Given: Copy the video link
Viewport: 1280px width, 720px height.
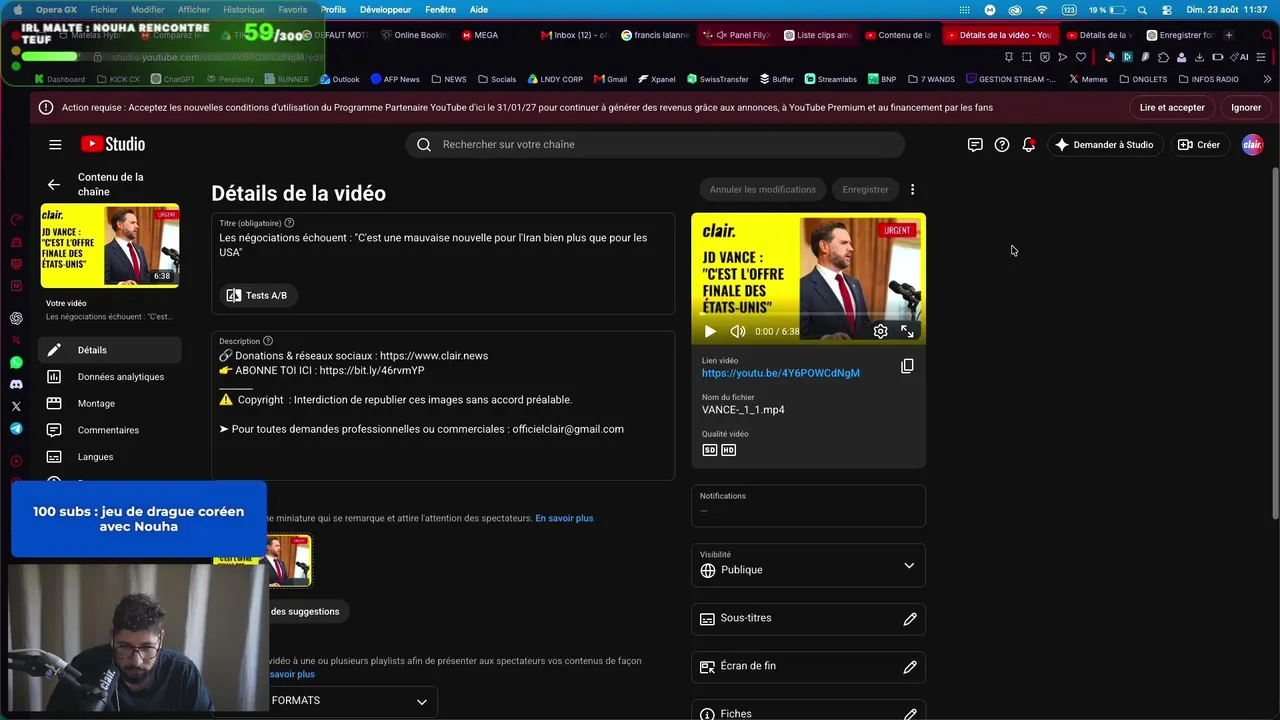Looking at the screenshot, I should pos(907,366).
